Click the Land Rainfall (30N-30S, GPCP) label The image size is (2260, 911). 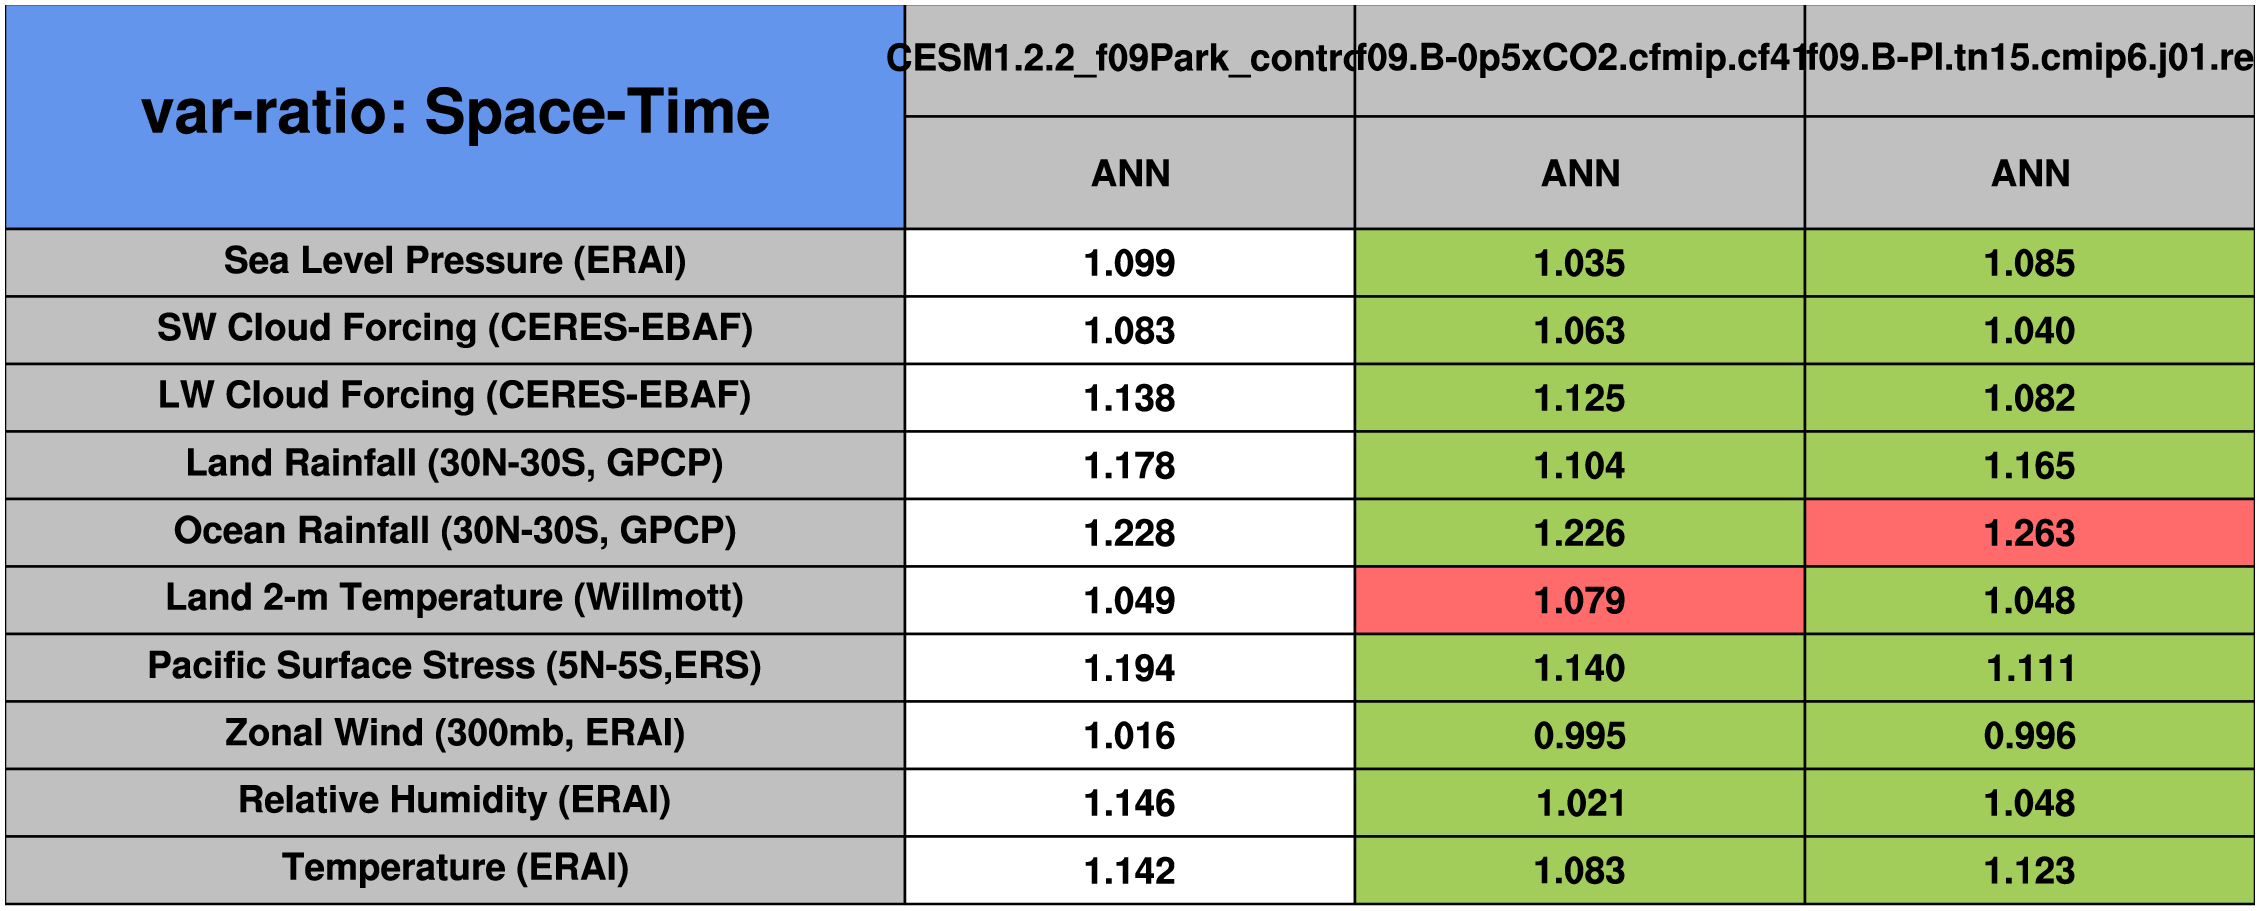pos(455,465)
